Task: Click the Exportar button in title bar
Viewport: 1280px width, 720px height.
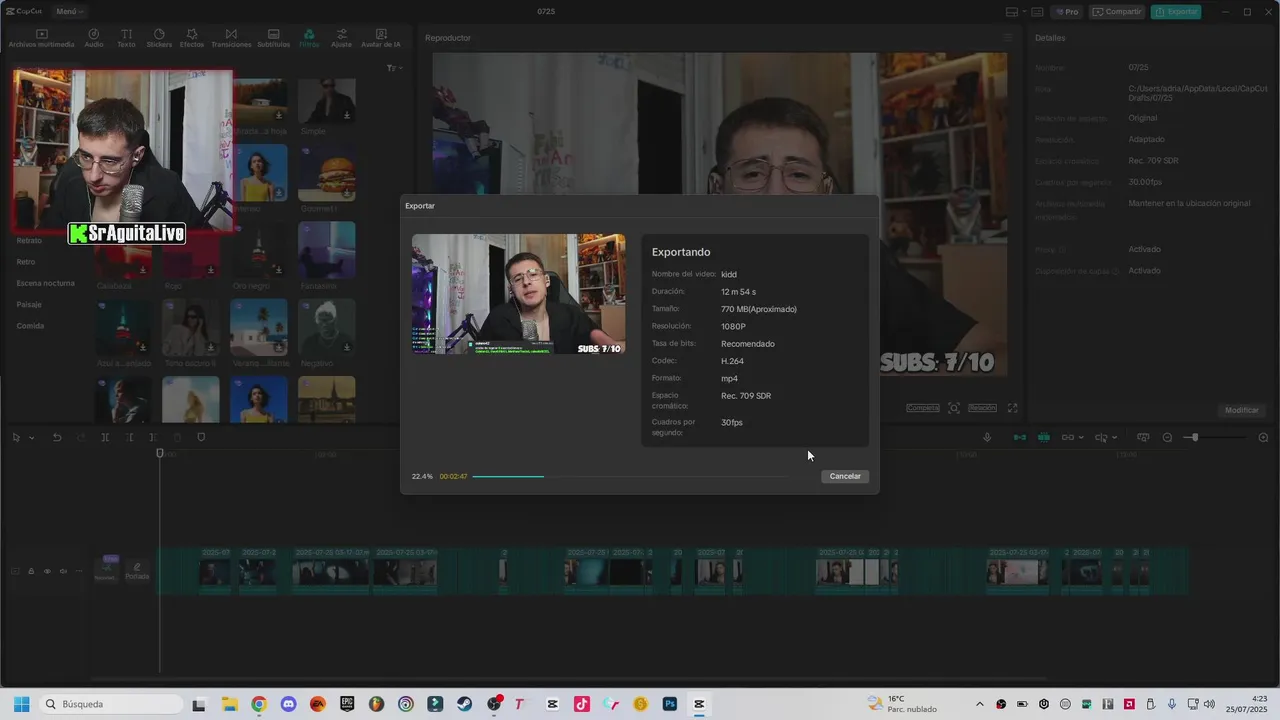Action: tap(1176, 12)
